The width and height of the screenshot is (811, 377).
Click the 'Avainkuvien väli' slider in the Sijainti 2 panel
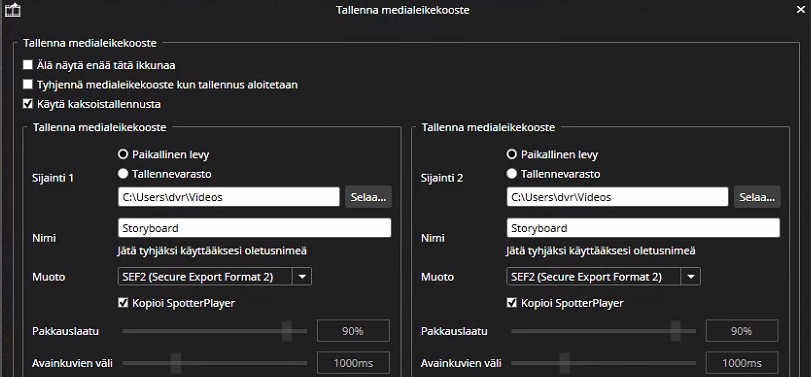[x=604, y=363]
